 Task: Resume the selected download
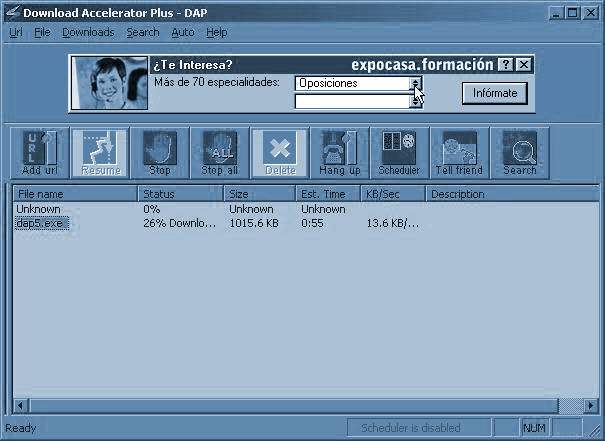[100, 153]
